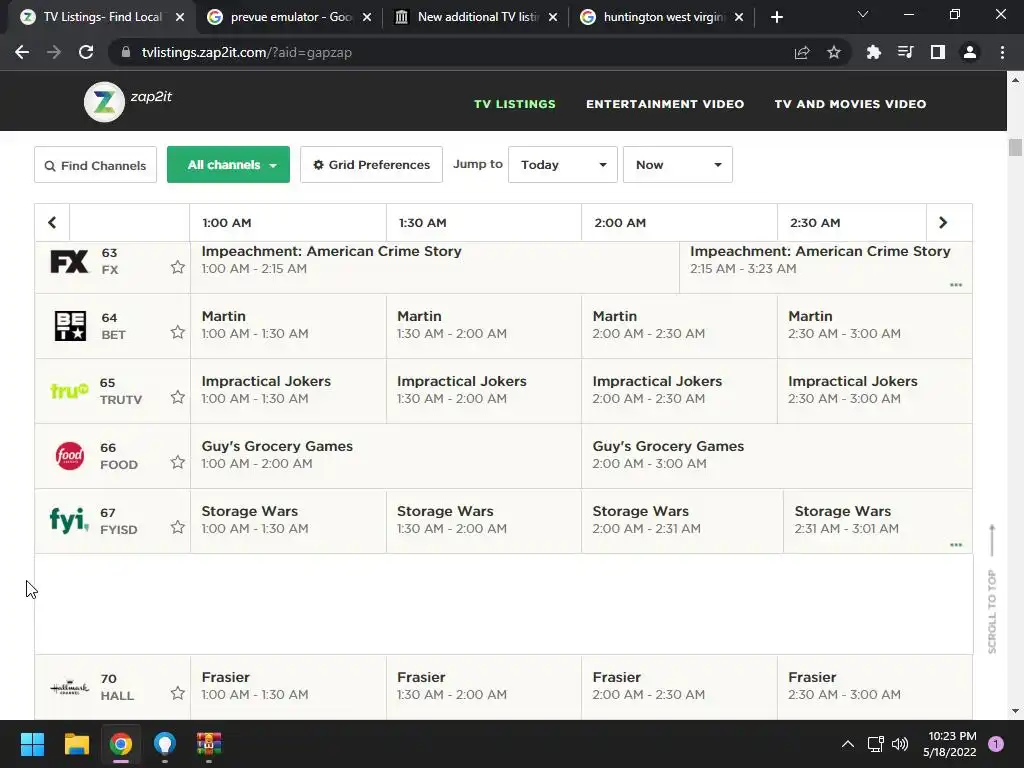Open Windows Start menu

tap(32, 744)
